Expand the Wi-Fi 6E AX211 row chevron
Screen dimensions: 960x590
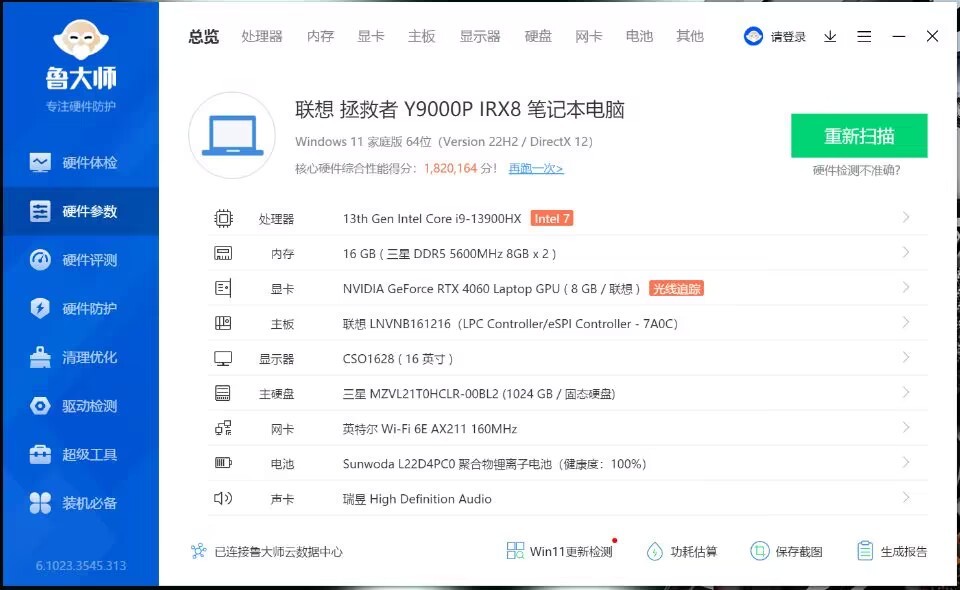[906, 427]
